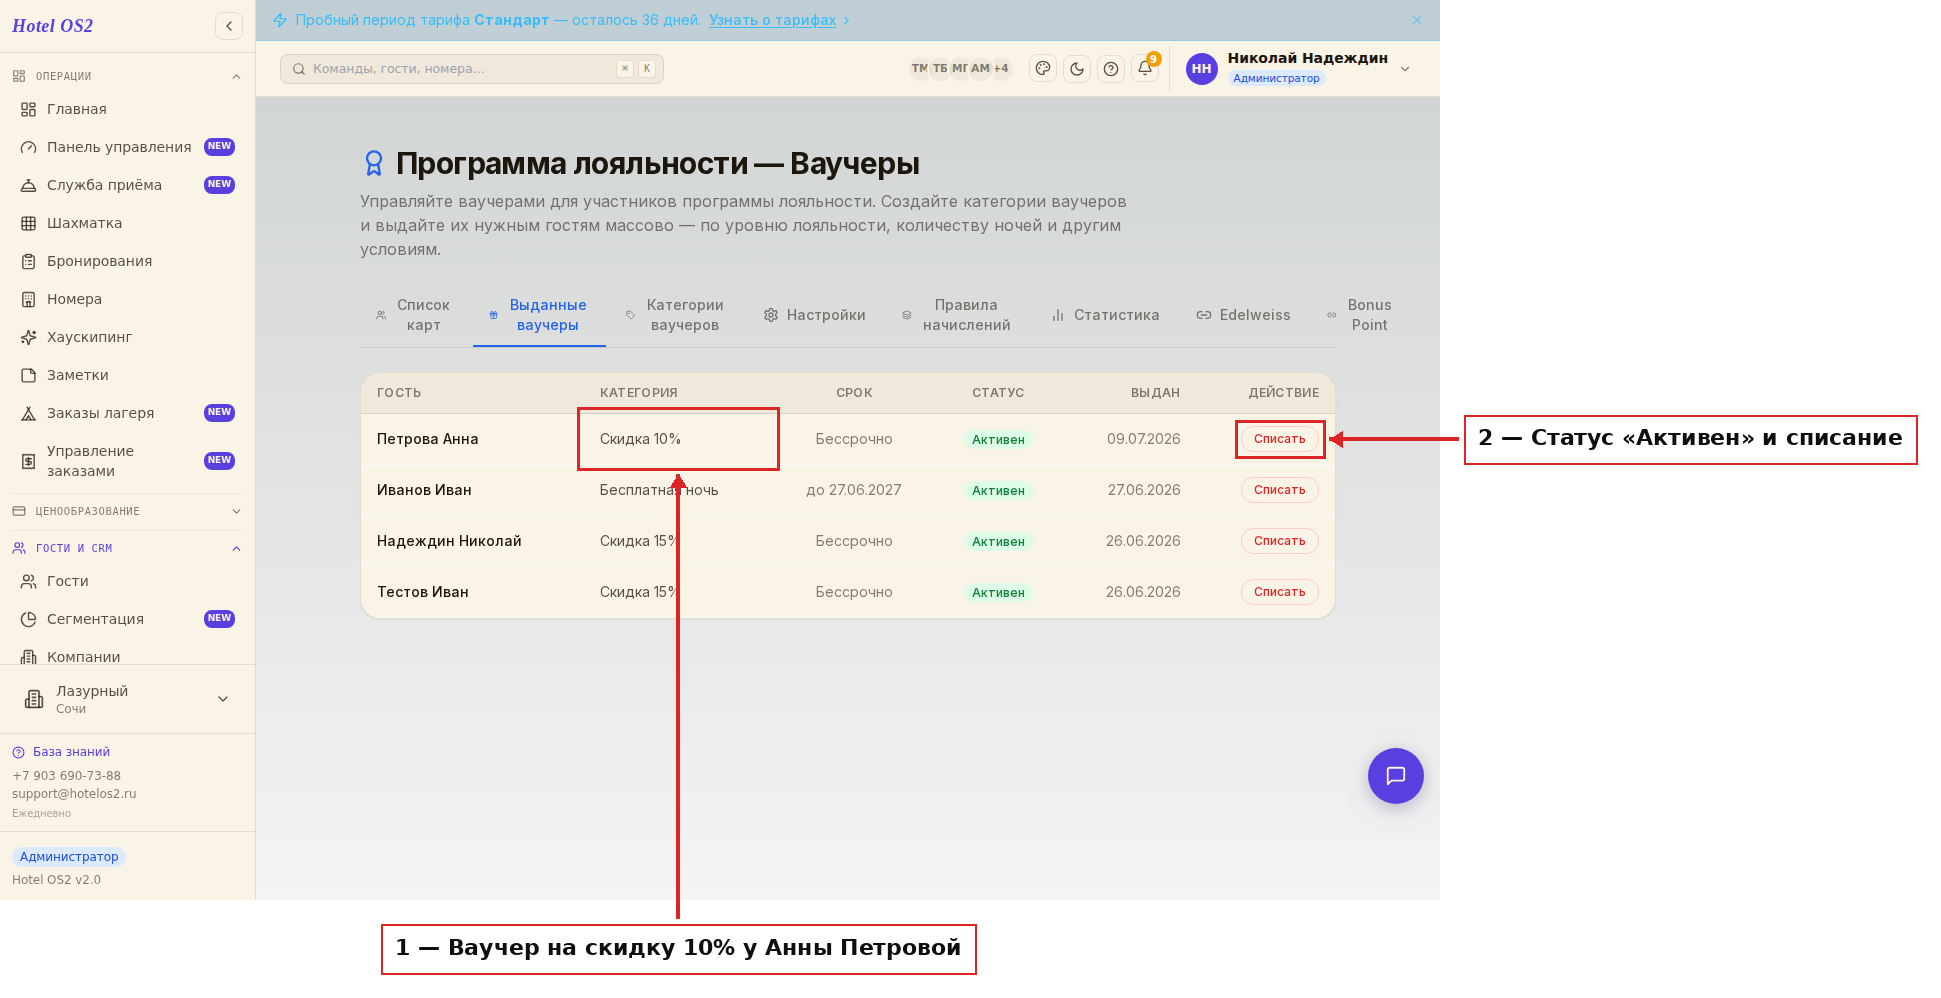Open the Edelweiss tab
This screenshot has height=998, width=1941.
tap(1244, 315)
